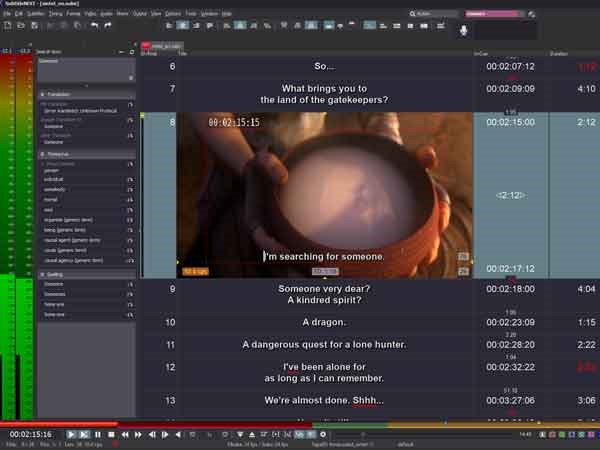This screenshot has height=450, width=600.
Task: Select subtitle 10 'A dragon.'
Action: click(324, 322)
